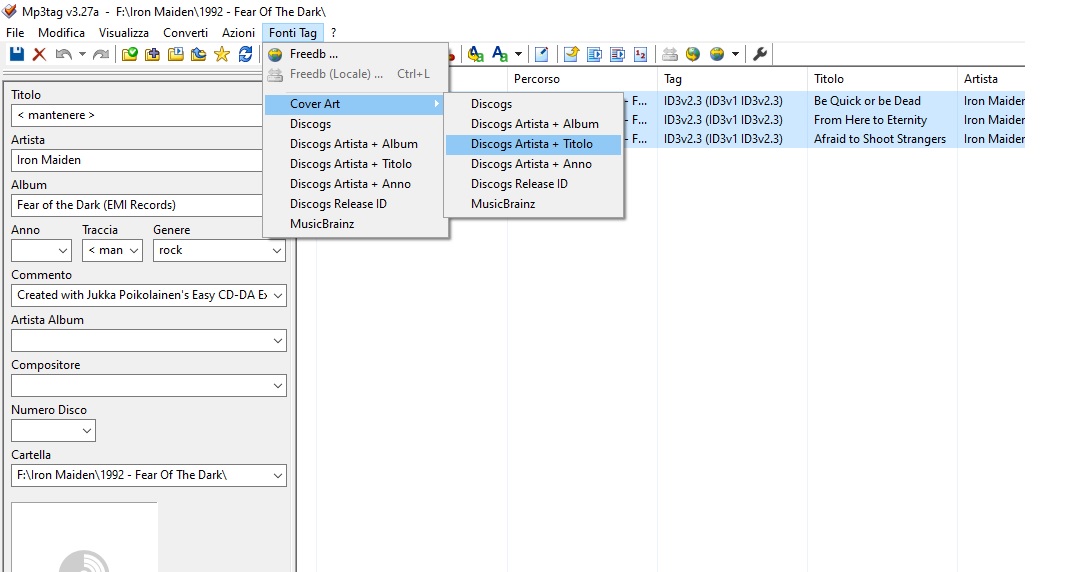
Task: Choose Freedb ... from Fonti Tag menu
Action: [x=355, y=54]
